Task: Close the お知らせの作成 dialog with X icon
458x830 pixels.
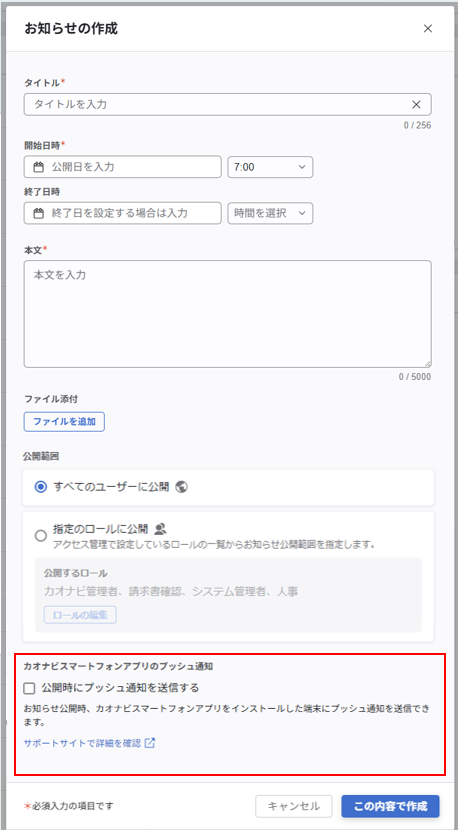Action: pyautogui.click(x=428, y=29)
